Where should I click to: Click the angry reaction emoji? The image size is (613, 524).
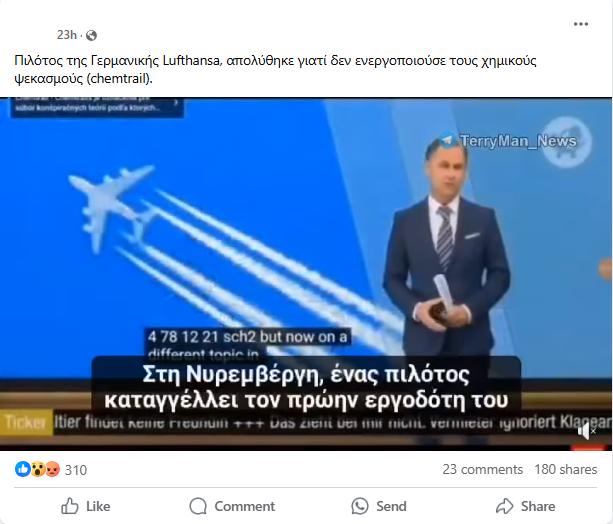[x=52, y=469]
